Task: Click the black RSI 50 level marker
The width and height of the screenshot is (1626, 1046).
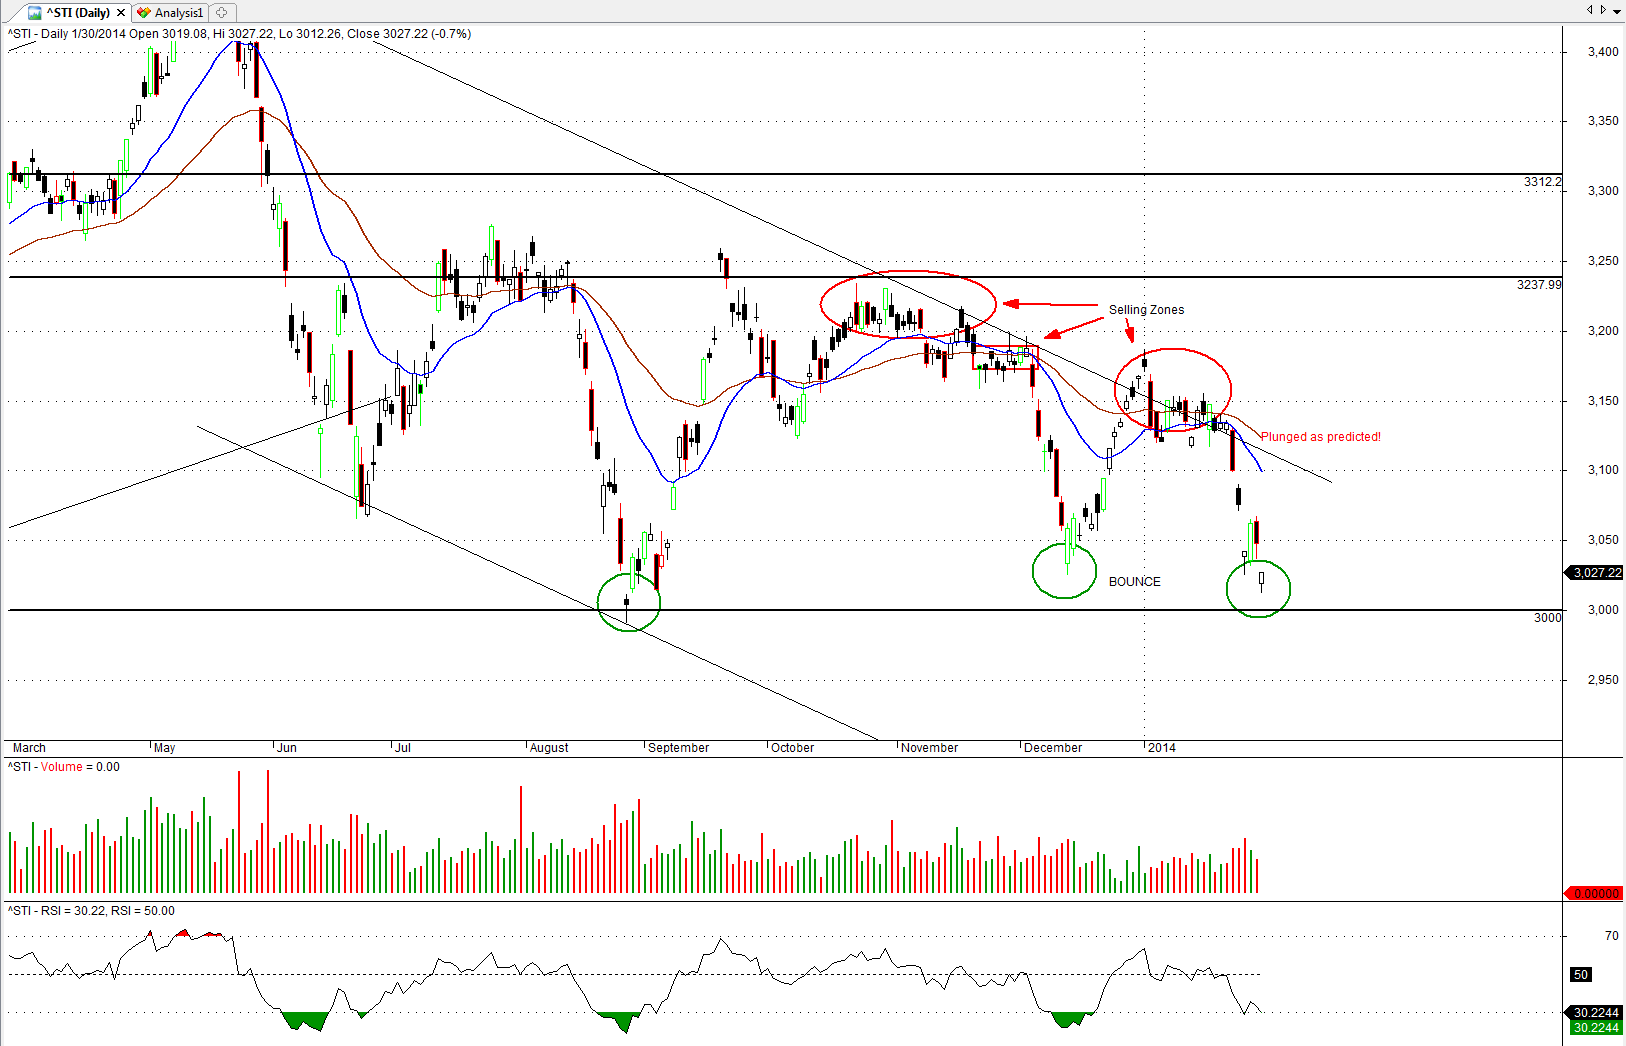Action: click(x=1581, y=975)
